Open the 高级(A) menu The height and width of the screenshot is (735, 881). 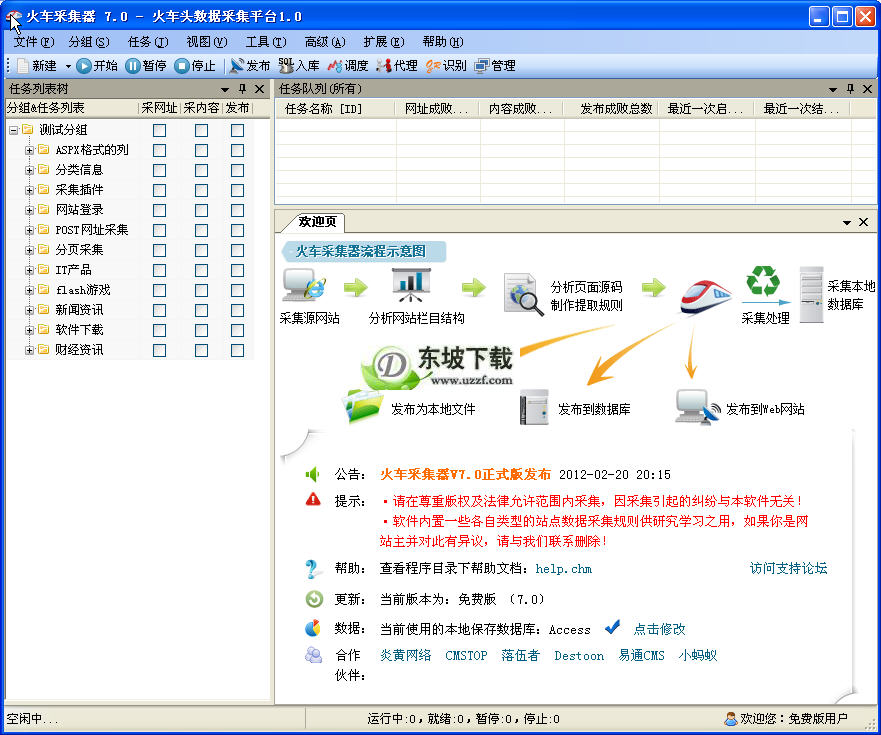pyautogui.click(x=325, y=42)
